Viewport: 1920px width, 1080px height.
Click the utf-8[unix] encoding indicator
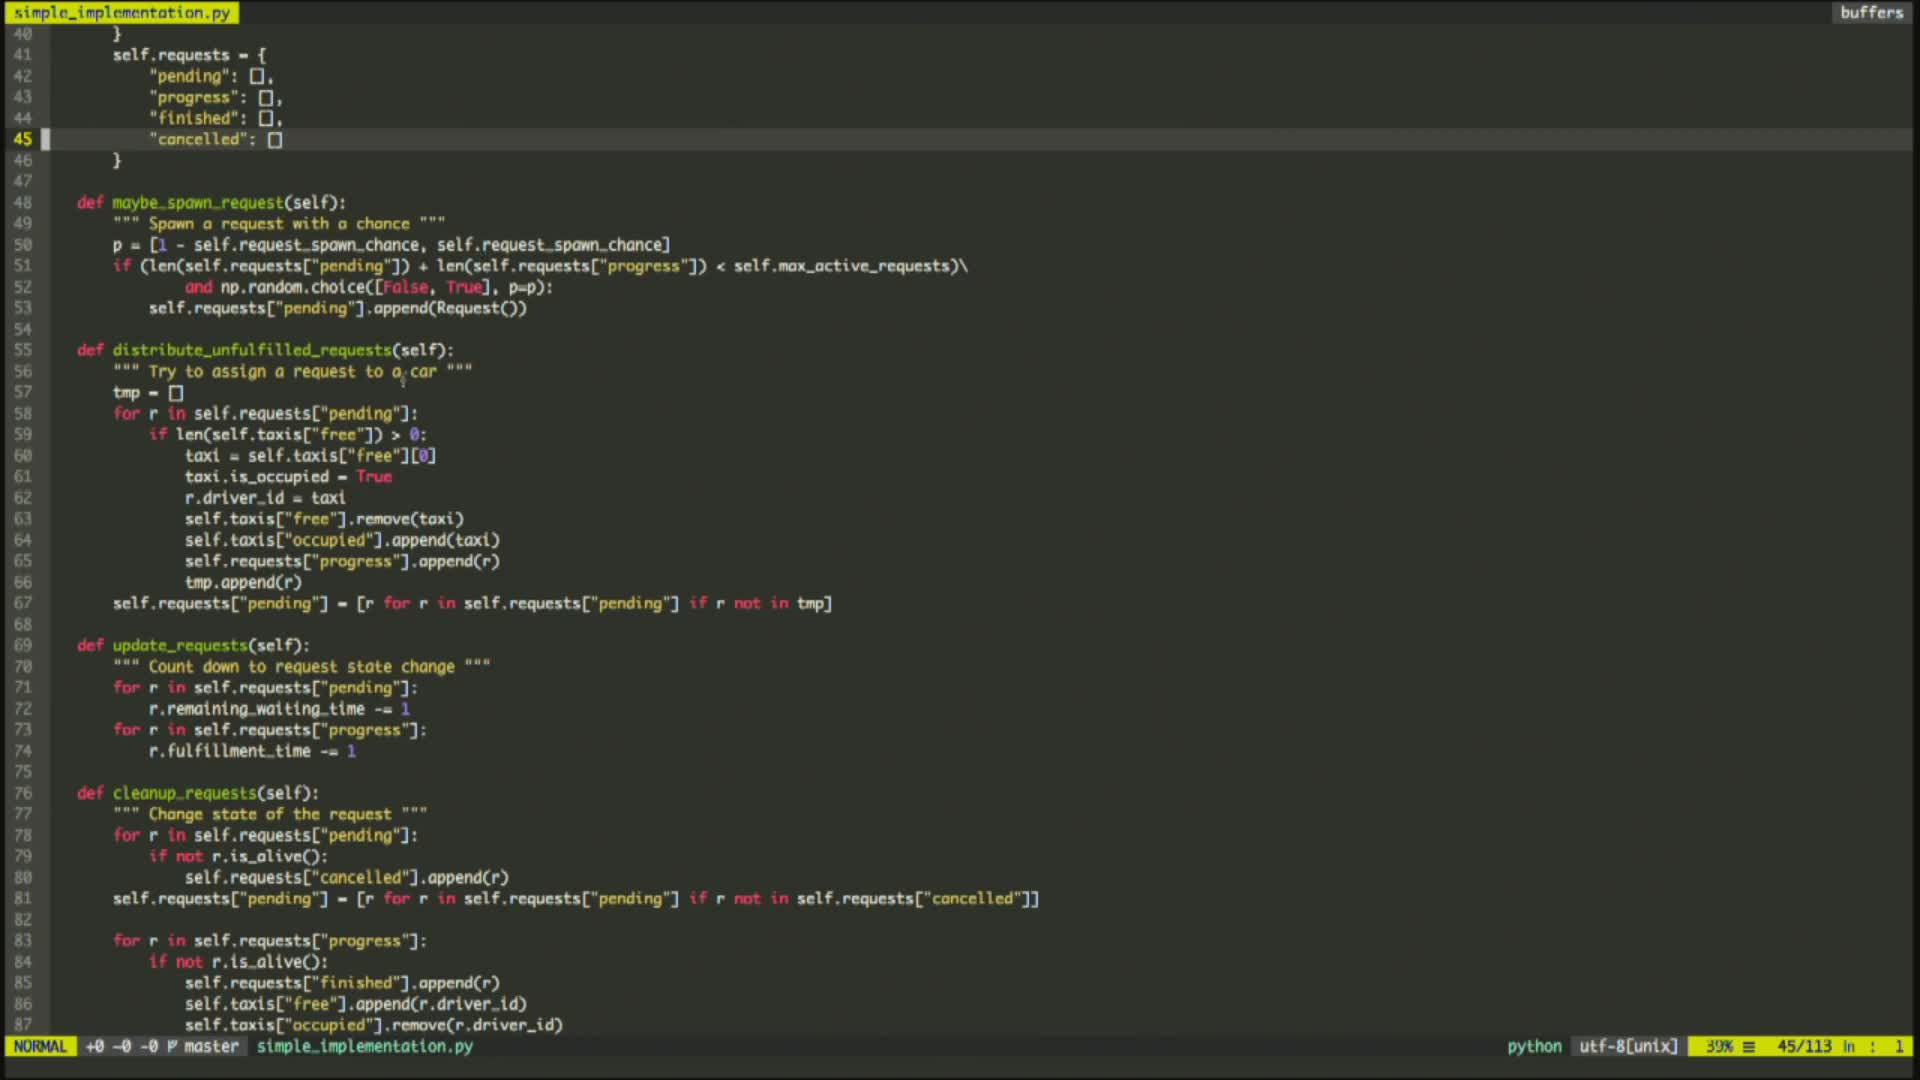pos(1628,1046)
